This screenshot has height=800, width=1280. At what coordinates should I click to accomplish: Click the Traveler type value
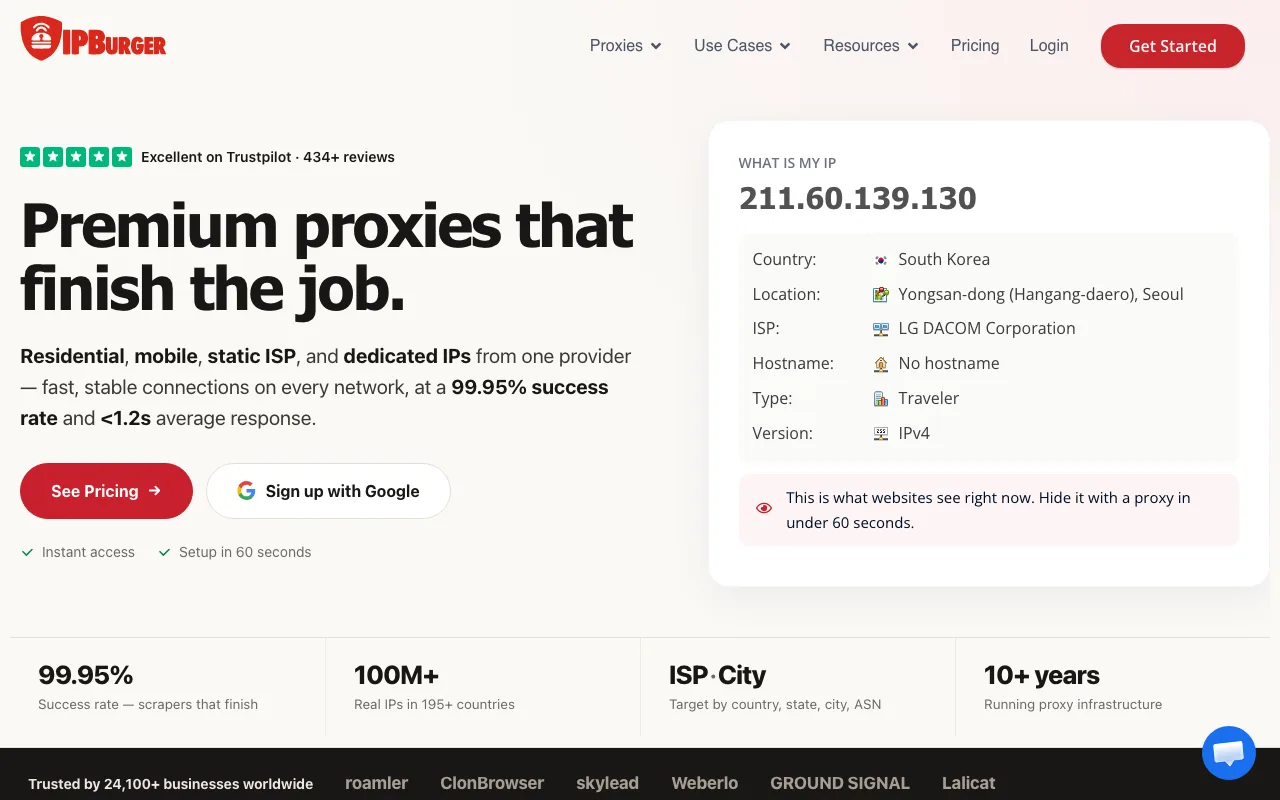point(929,398)
